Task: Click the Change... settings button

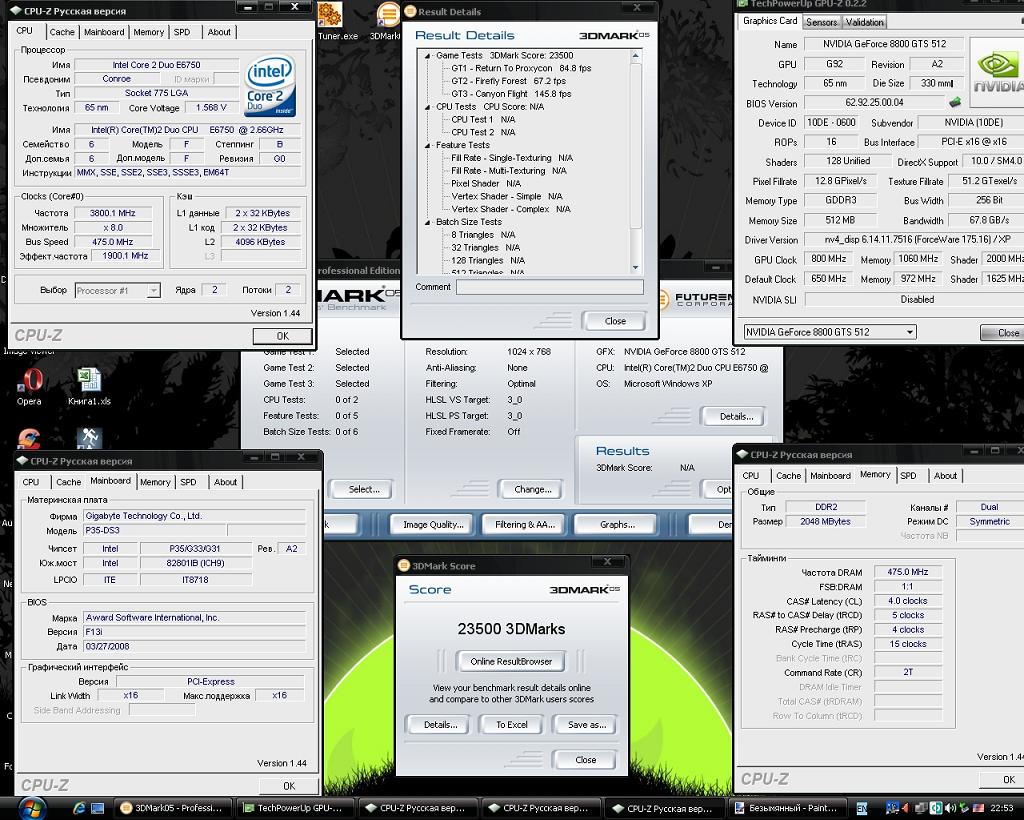Action: (532, 490)
